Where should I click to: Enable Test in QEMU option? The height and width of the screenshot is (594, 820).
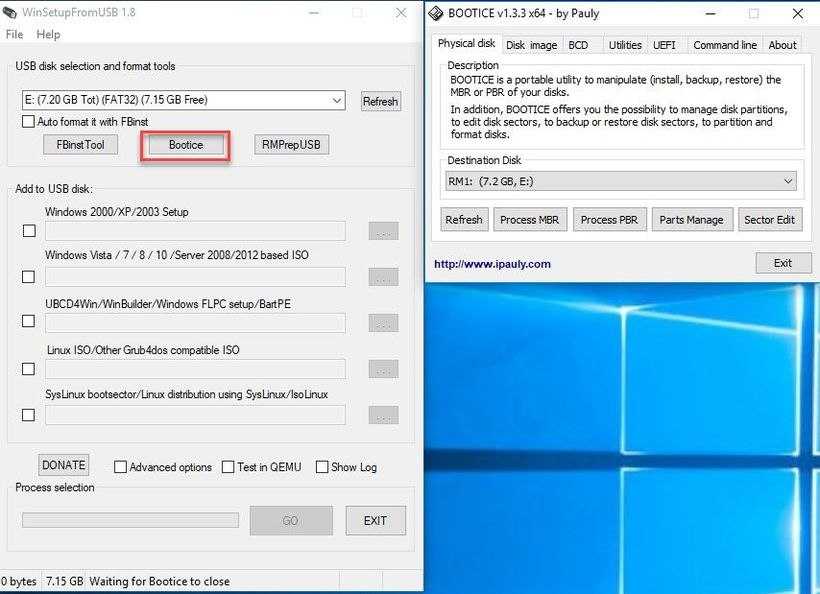228,466
